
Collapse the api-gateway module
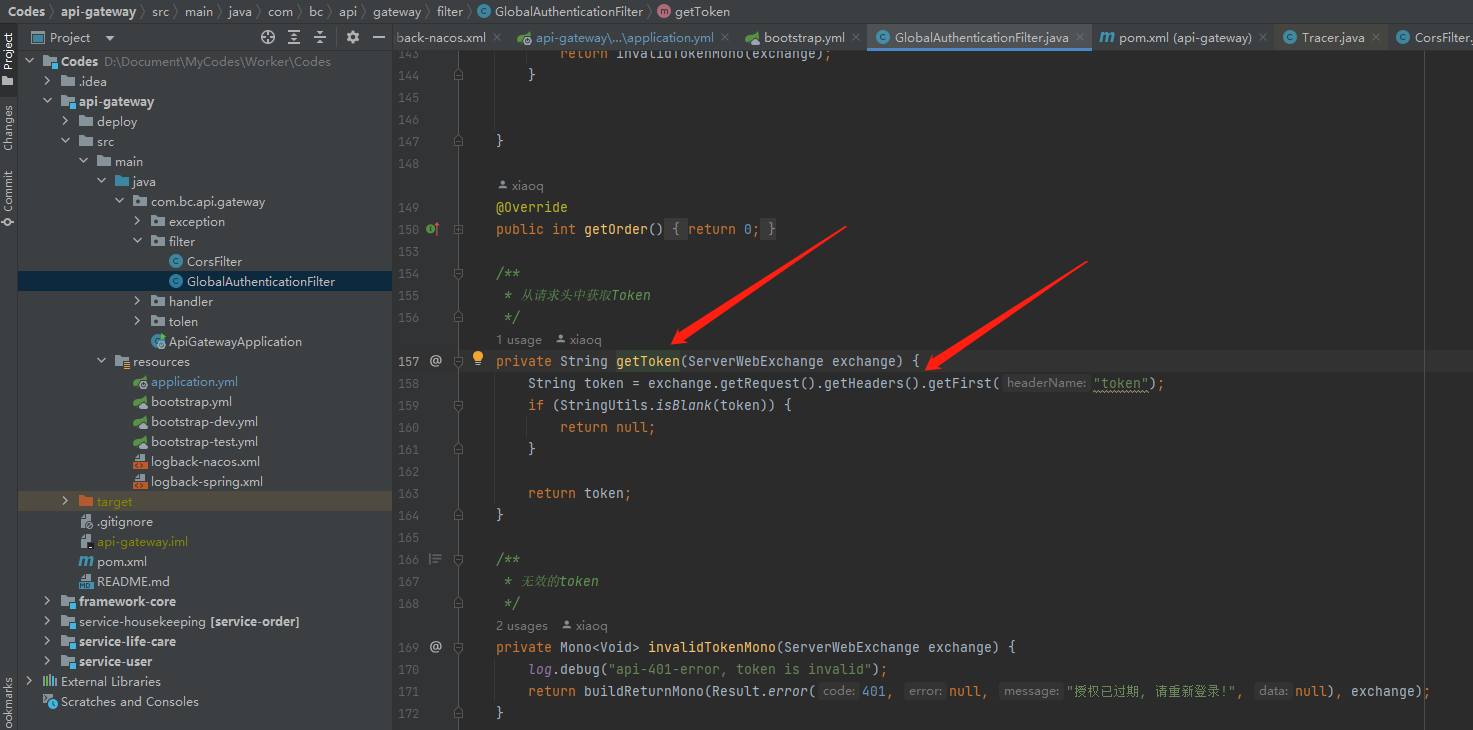(x=47, y=101)
